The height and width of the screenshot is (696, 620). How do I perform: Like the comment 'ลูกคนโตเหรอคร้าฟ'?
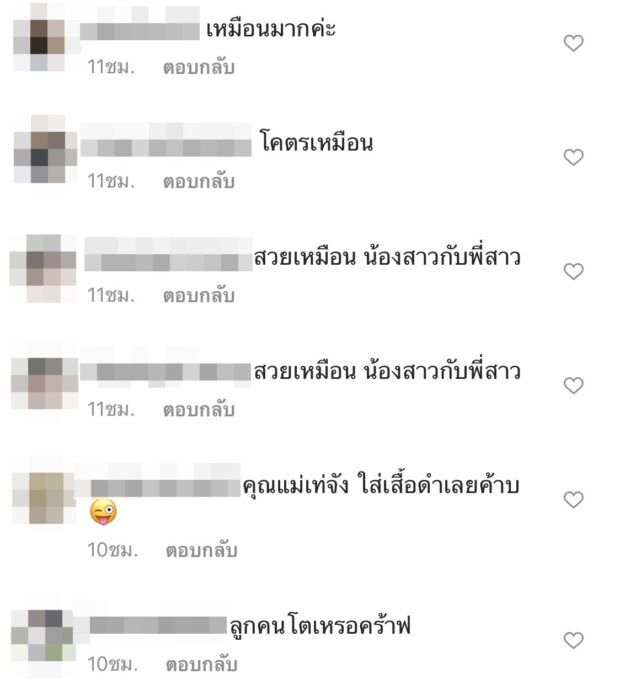pos(573,640)
